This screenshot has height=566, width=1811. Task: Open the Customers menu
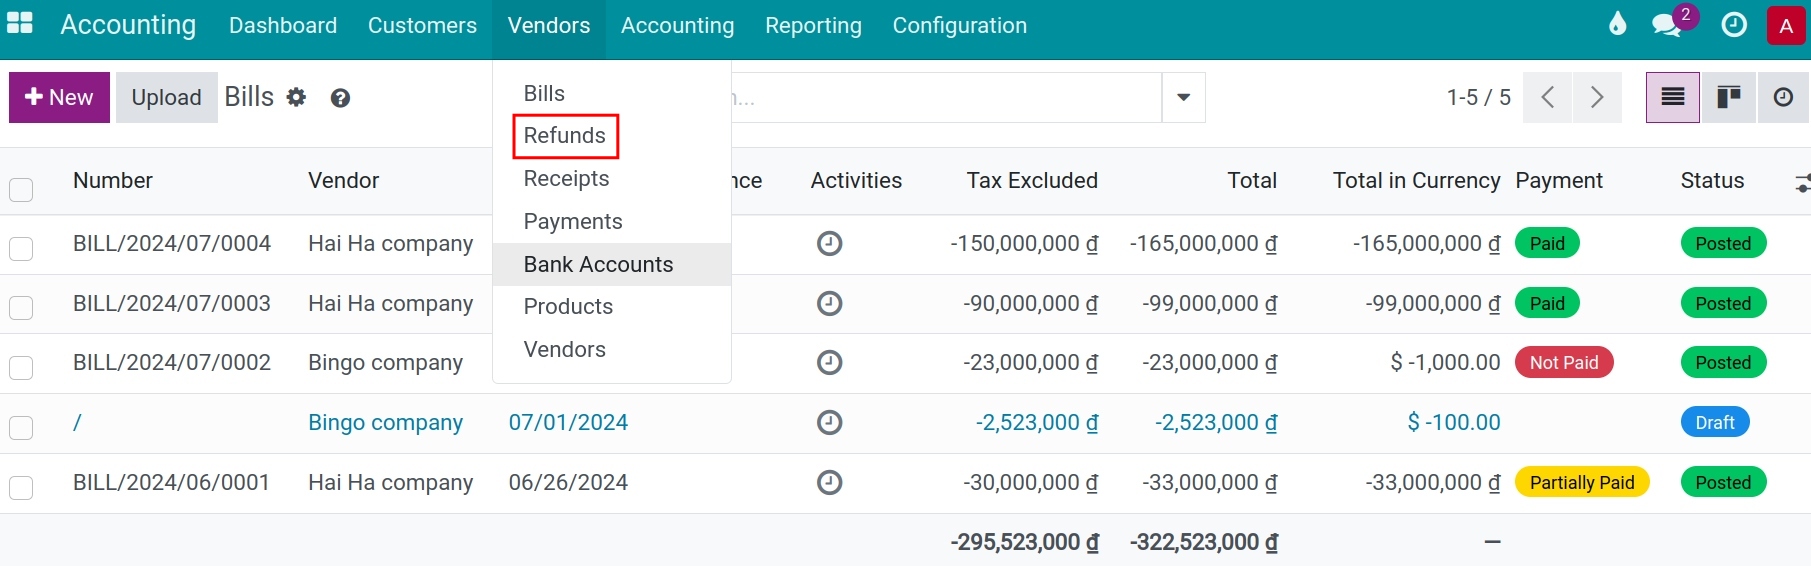(422, 25)
